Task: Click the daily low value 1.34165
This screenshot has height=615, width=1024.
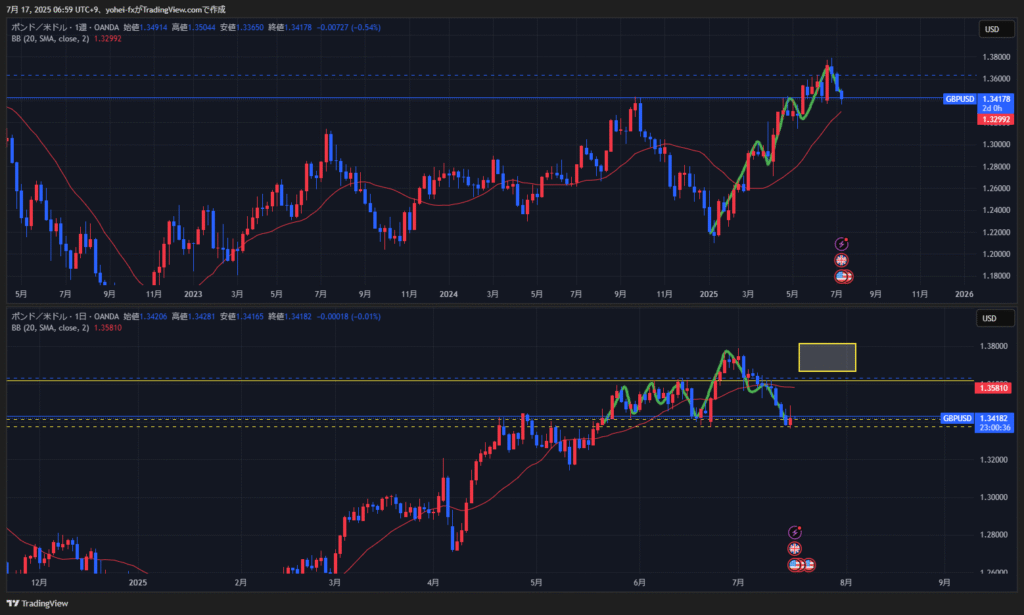Action: [250, 317]
